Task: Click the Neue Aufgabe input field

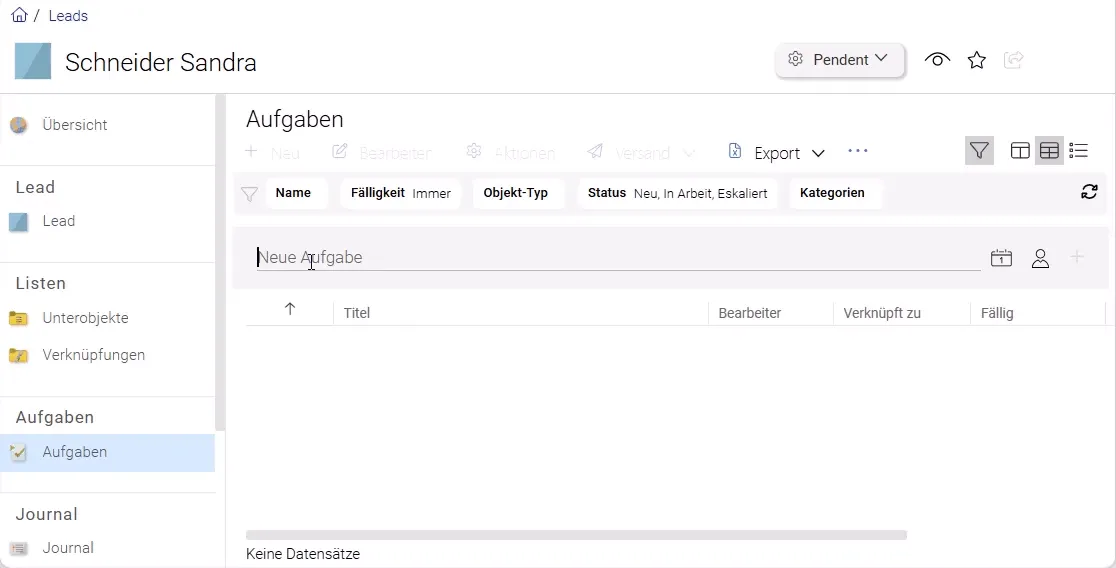Action: 615,258
